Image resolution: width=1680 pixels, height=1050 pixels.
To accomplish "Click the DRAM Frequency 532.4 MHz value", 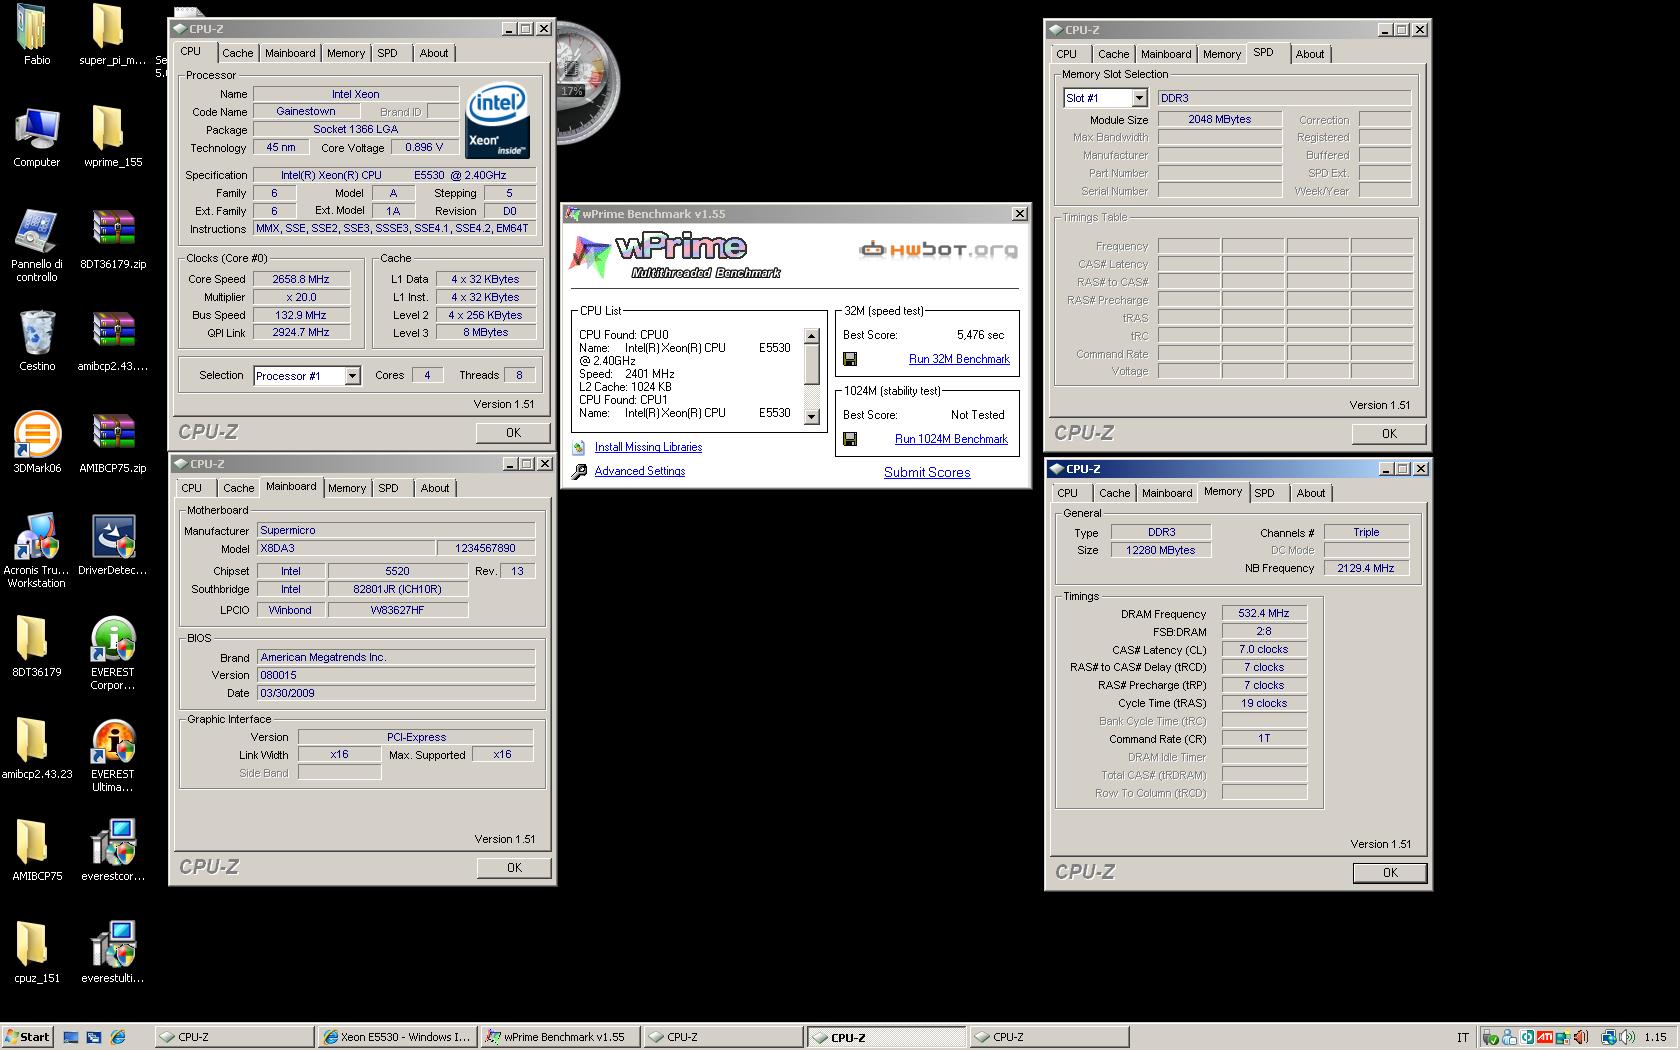I will pos(1264,613).
